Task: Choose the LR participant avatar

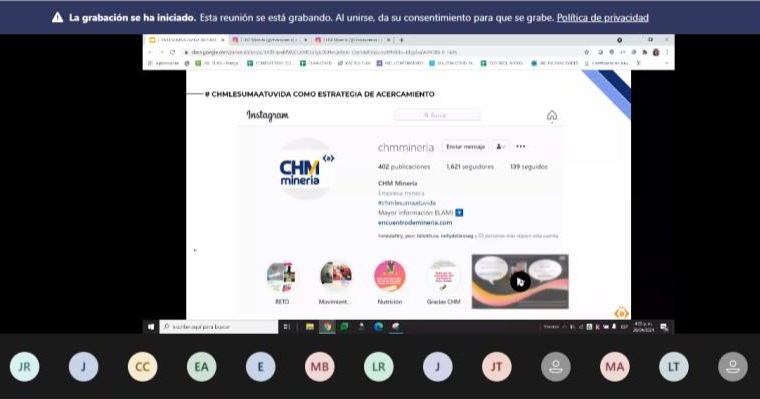Action: (x=379, y=367)
